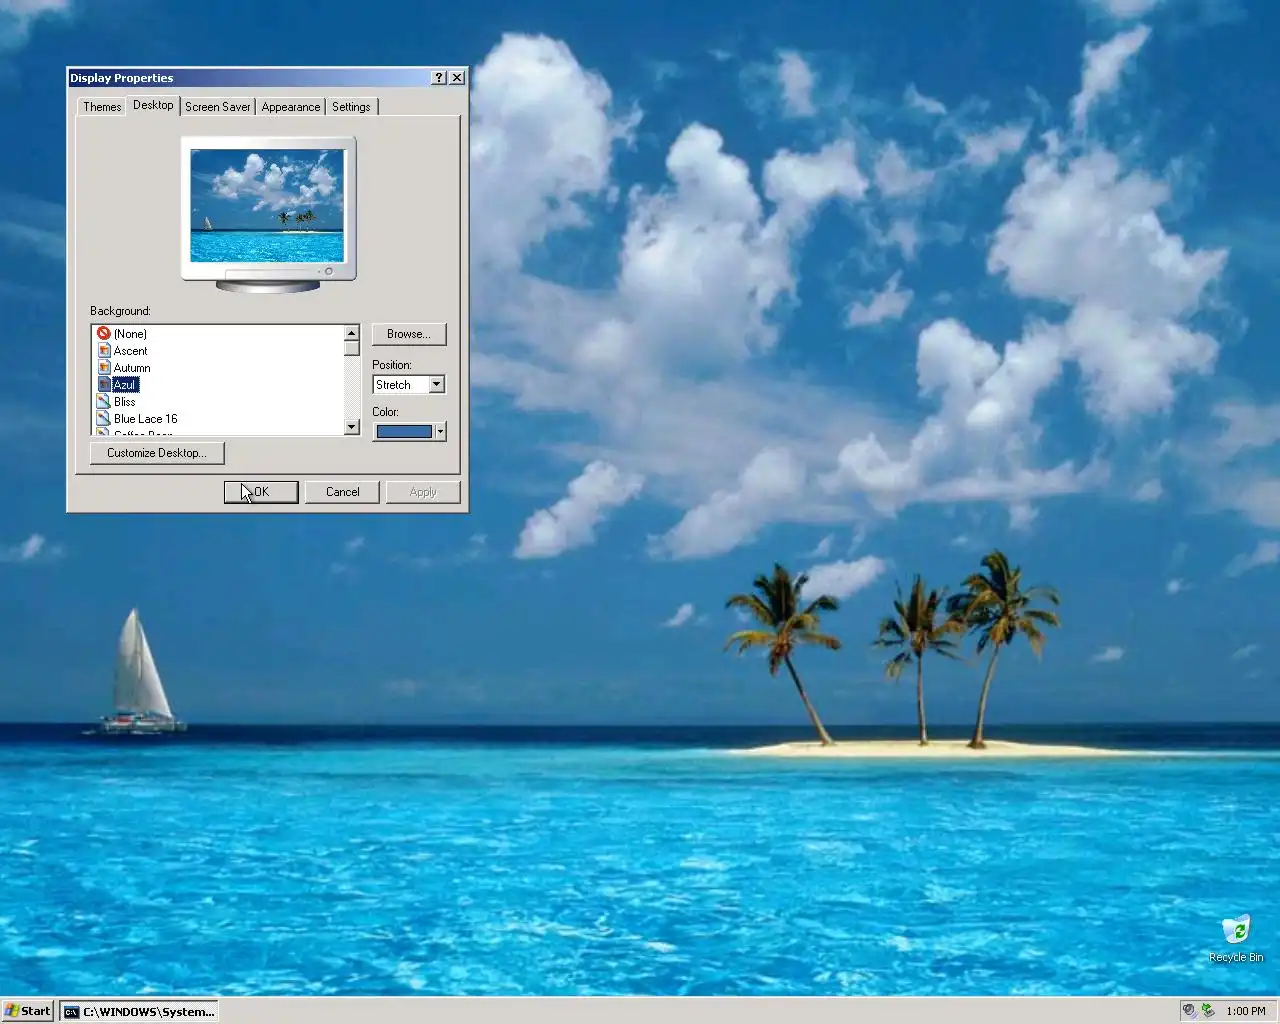Select "(None)" in the Background list
Viewport: 1280px width, 1024px height.
click(130, 334)
